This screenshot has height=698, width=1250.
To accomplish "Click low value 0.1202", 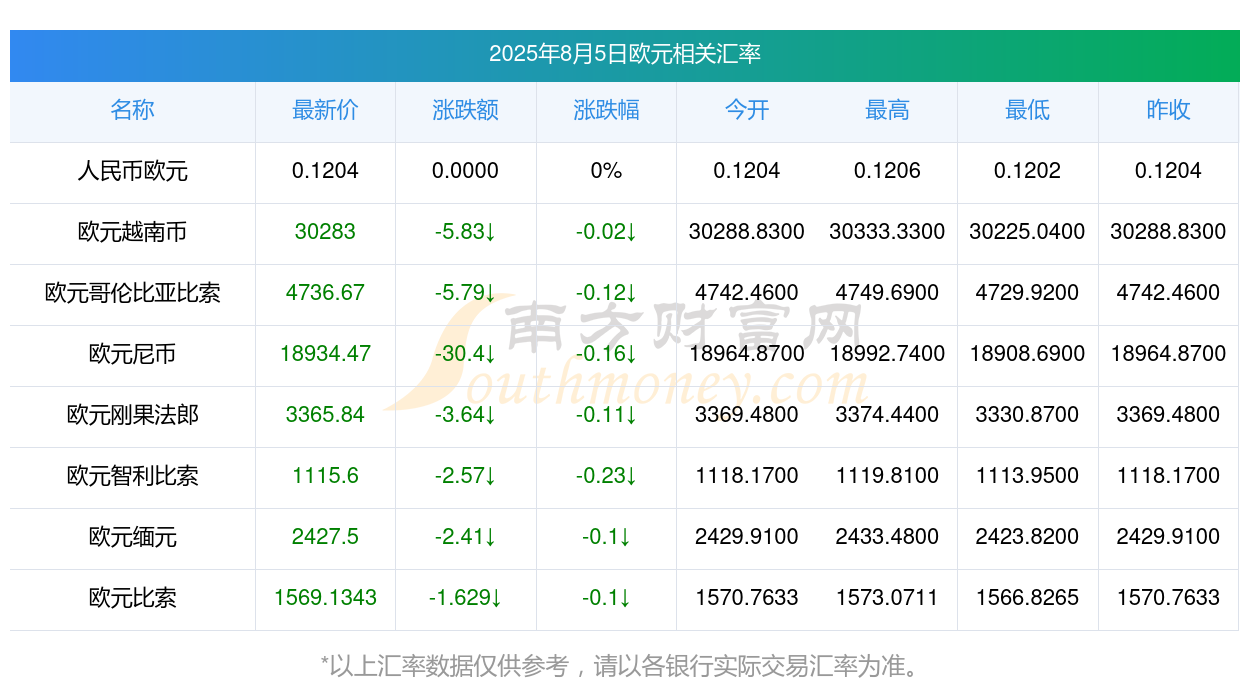I will coord(1027,171).
